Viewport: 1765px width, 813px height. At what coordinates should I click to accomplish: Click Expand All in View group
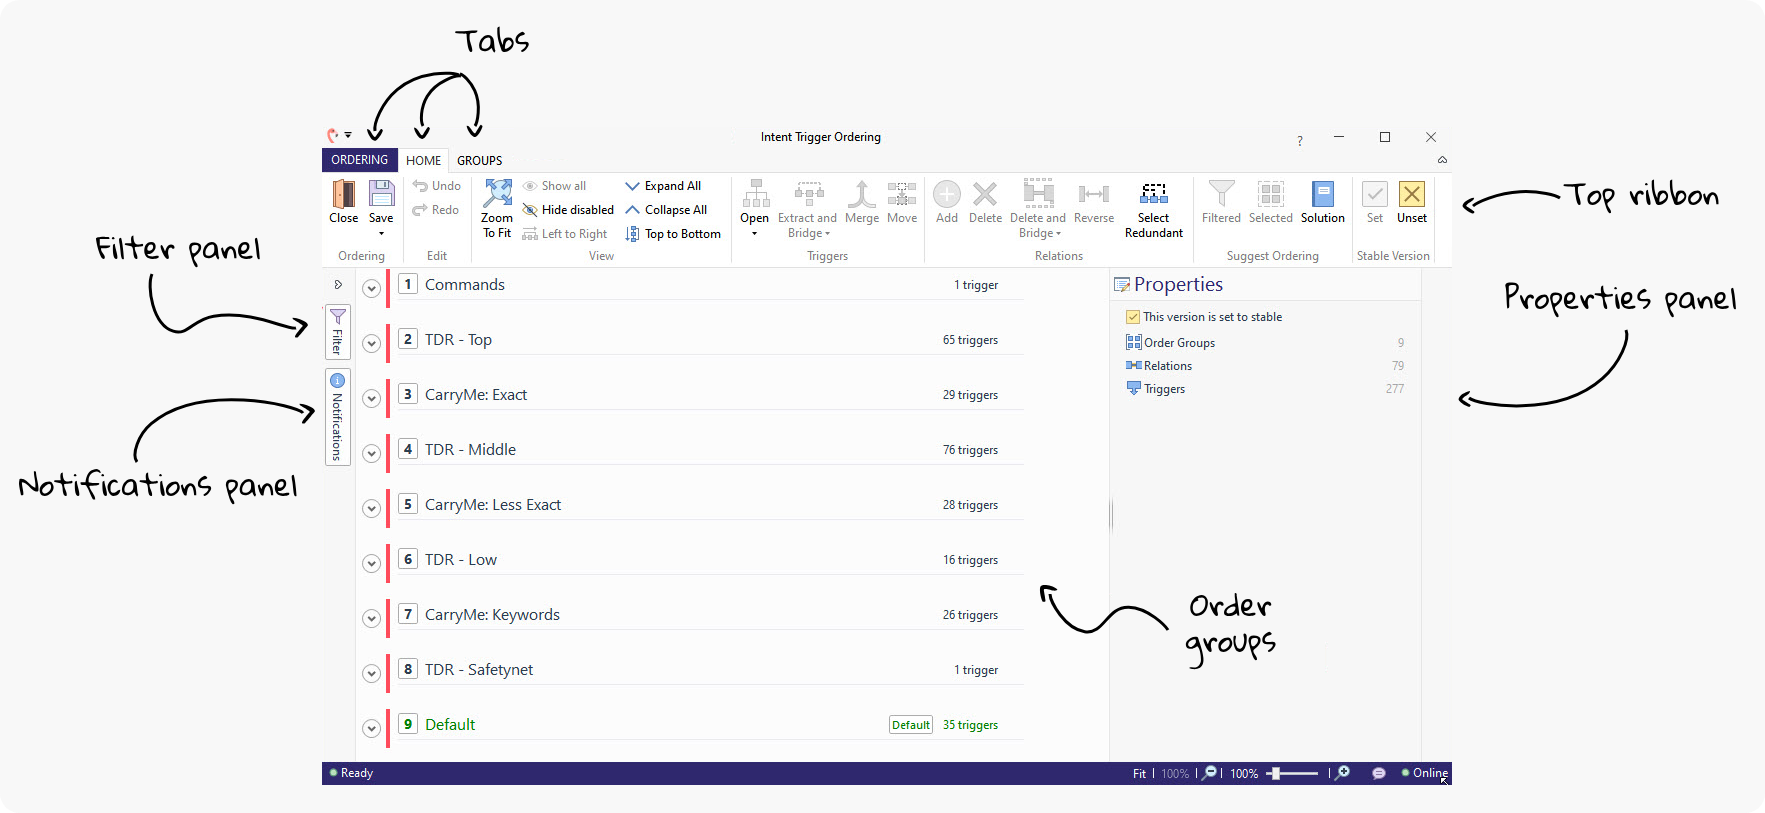point(663,186)
